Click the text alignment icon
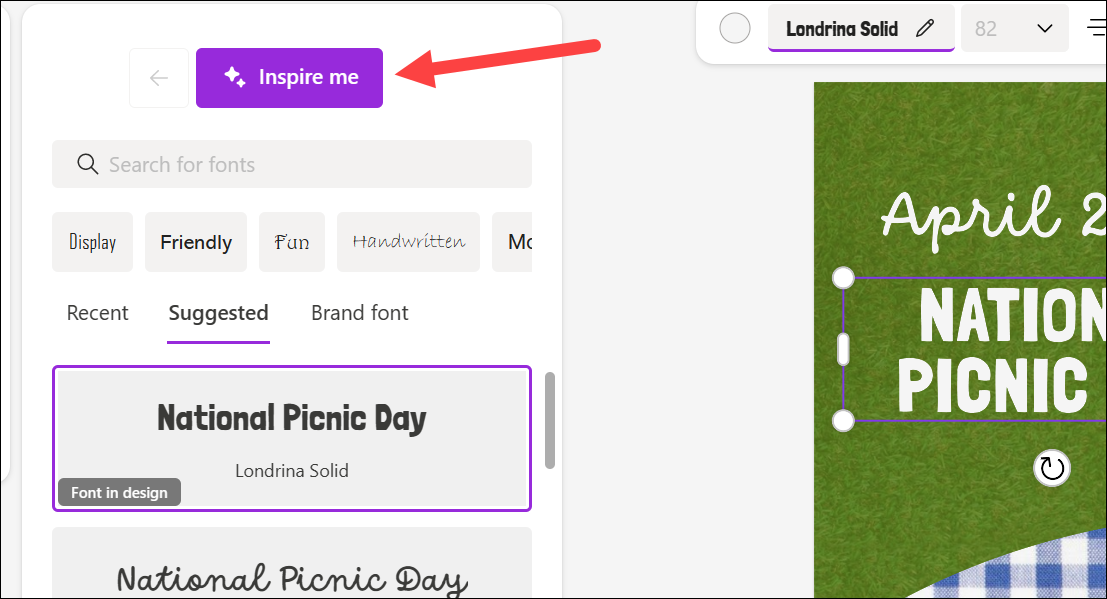Screen dimensions: 1107x599 (1096, 28)
